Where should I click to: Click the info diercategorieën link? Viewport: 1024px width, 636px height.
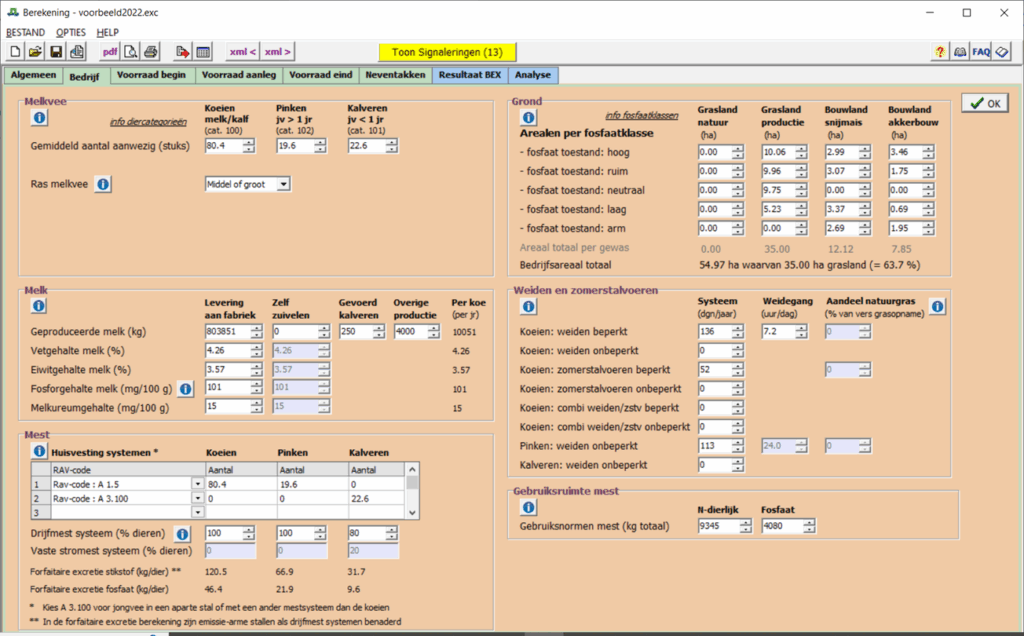(x=147, y=123)
